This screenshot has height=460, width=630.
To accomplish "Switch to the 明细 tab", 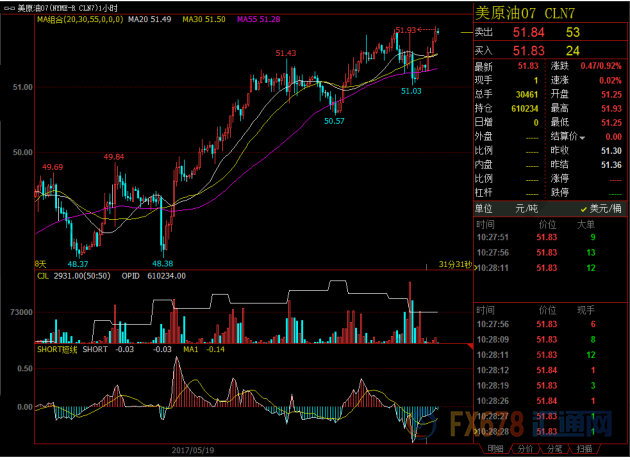I will (495, 449).
